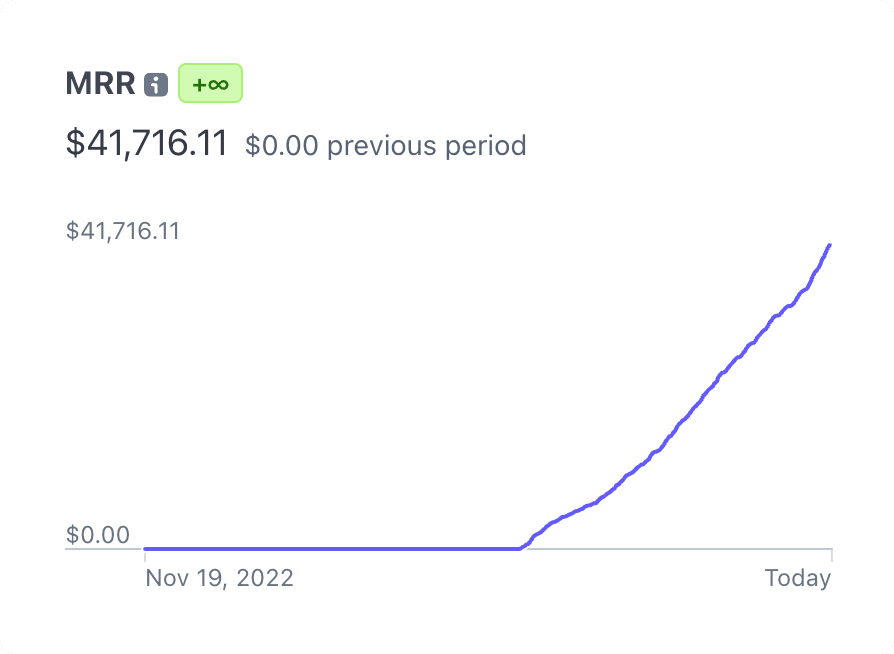Image resolution: width=894 pixels, height=654 pixels.
Task: Click the green +∞ growth badge
Action: tap(210, 84)
